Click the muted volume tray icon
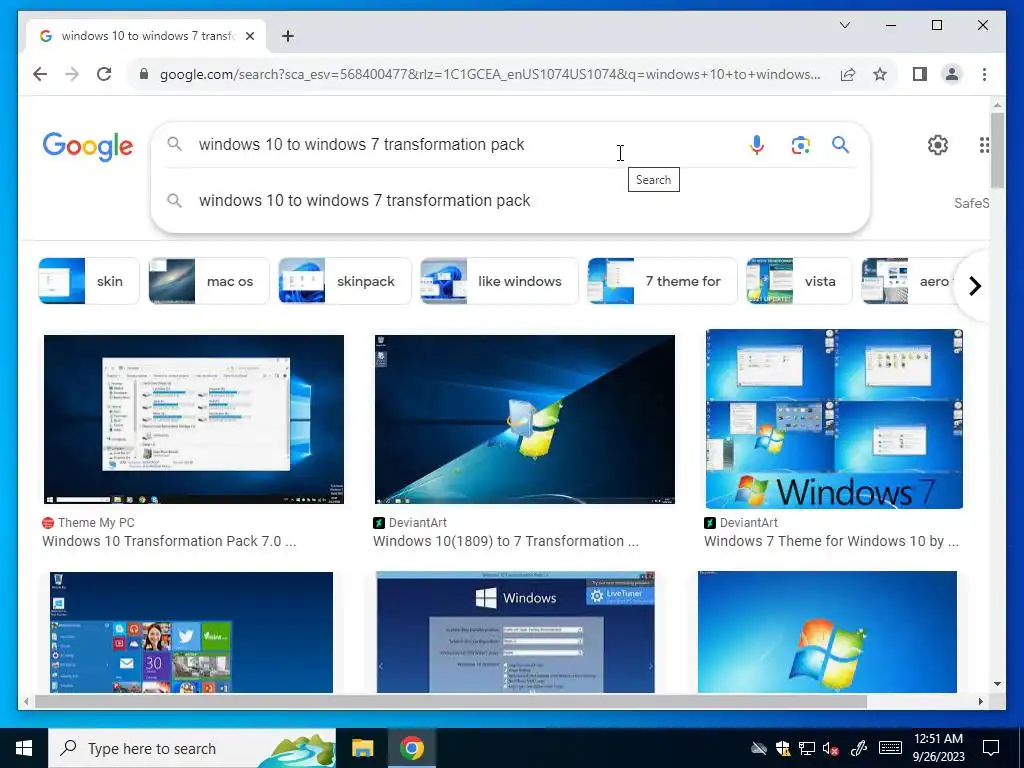The width and height of the screenshot is (1024, 768). coord(831,748)
